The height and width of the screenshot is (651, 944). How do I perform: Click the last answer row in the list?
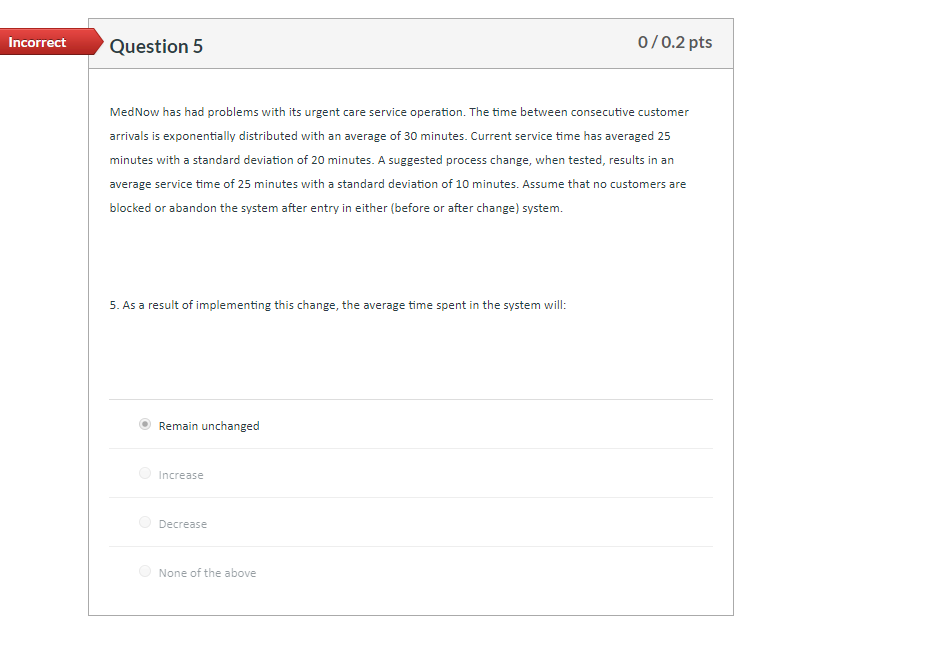coord(411,572)
